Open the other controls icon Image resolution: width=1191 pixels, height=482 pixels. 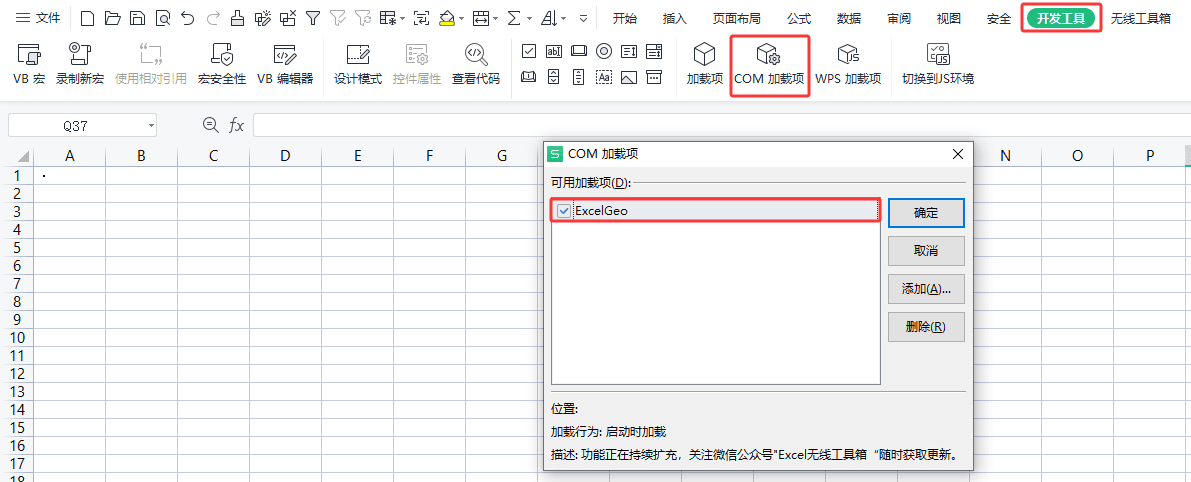654,77
